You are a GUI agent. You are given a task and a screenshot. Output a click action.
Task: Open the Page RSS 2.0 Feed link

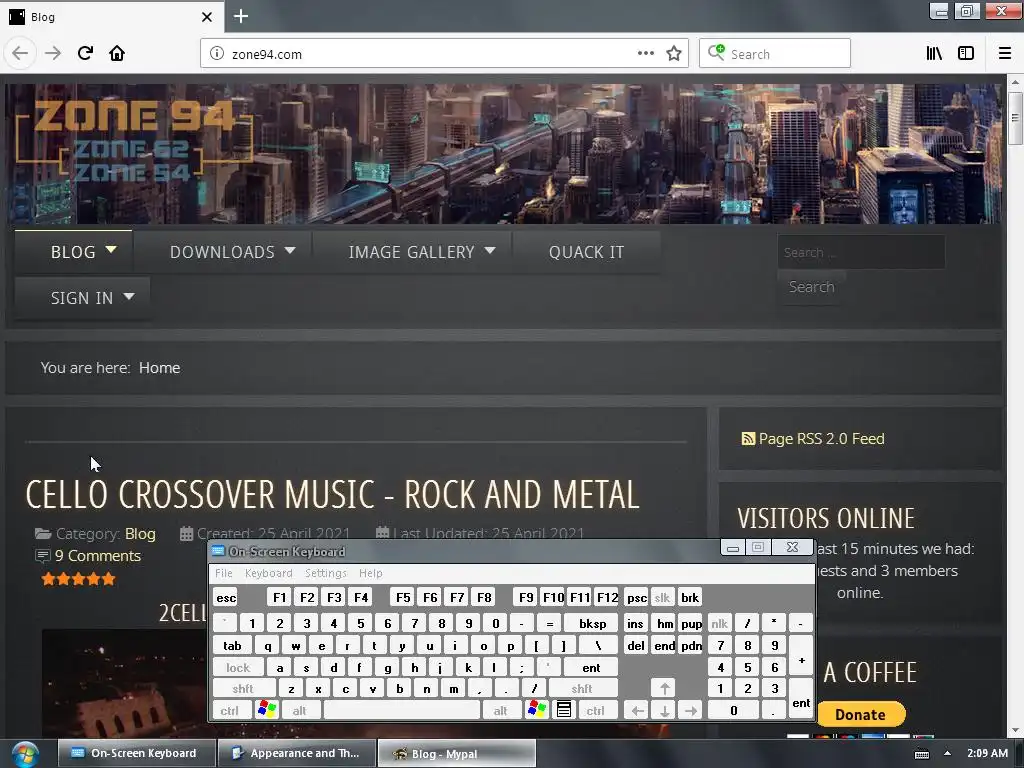pos(821,439)
